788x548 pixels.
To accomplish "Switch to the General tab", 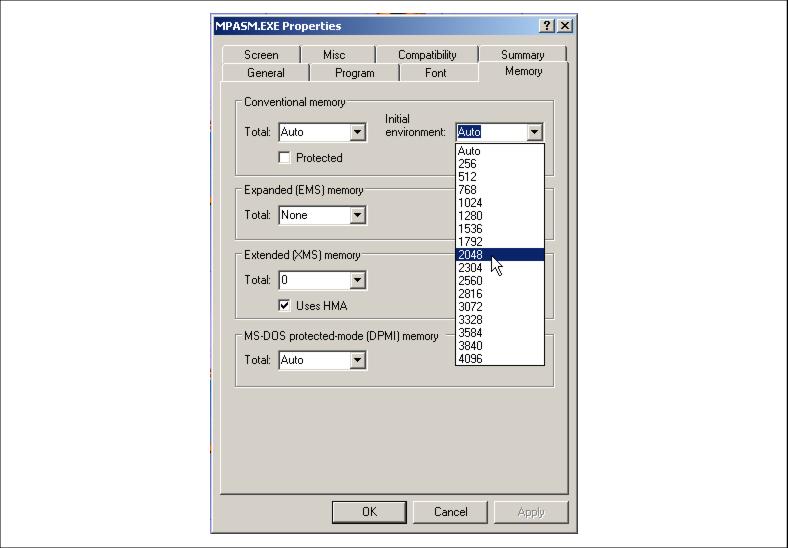I will click(x=265, y=72).
